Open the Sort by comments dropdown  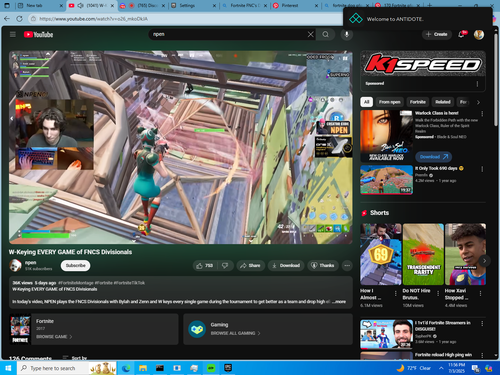point(75,358)
